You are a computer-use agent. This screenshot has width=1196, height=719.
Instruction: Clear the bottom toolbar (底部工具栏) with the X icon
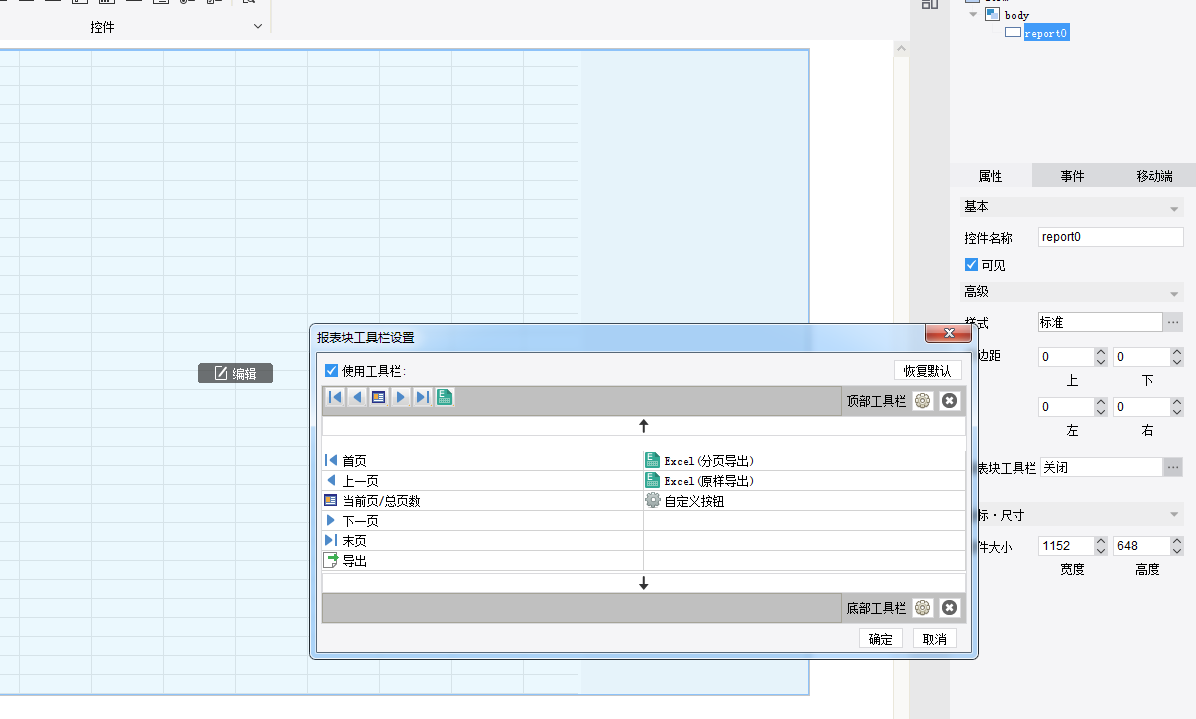(950, 608)
